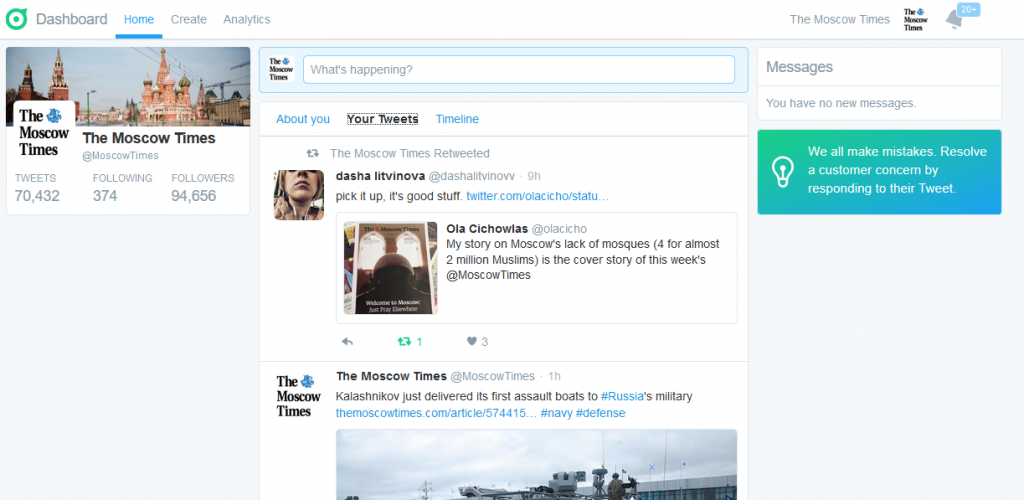Click The Moscow Times account name in header
Screen dimensions: 1024x500
point(840,20)
